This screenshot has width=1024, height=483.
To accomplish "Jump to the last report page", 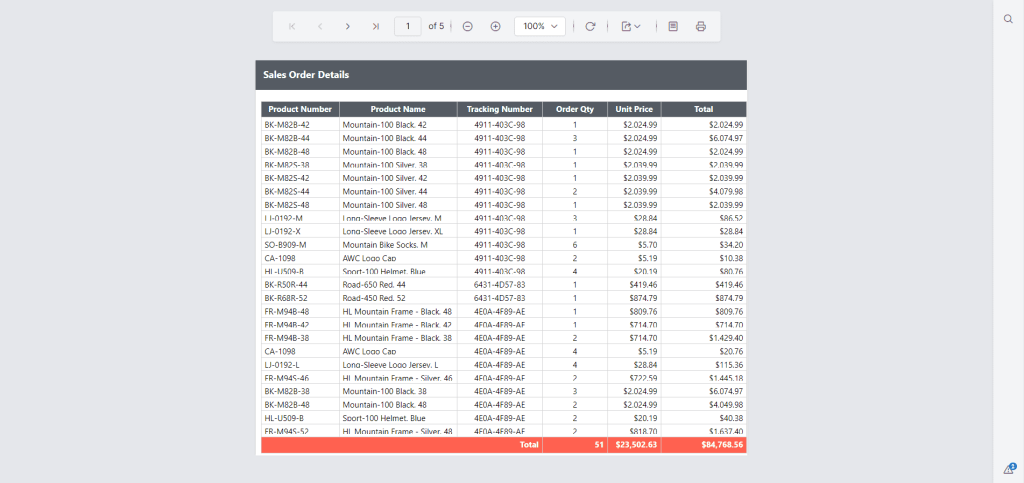I will (x=376, y=26).
